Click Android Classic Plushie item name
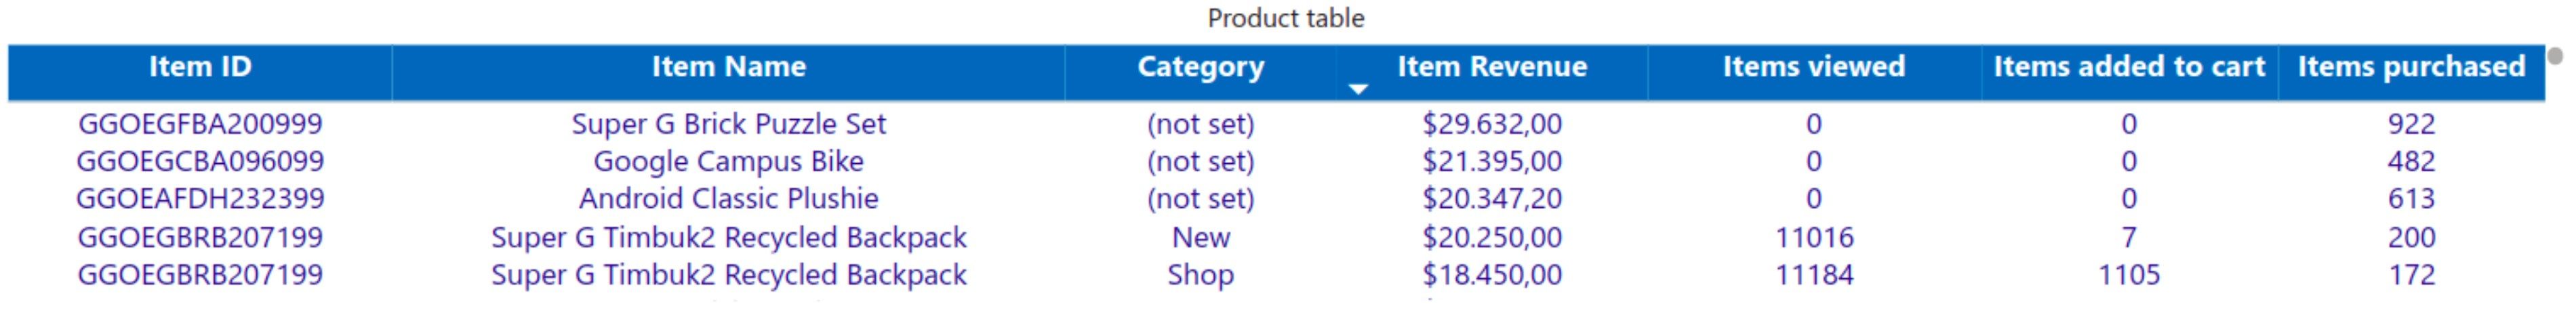This screenshot has height=310, width=2576. click(x=728, y=198)
